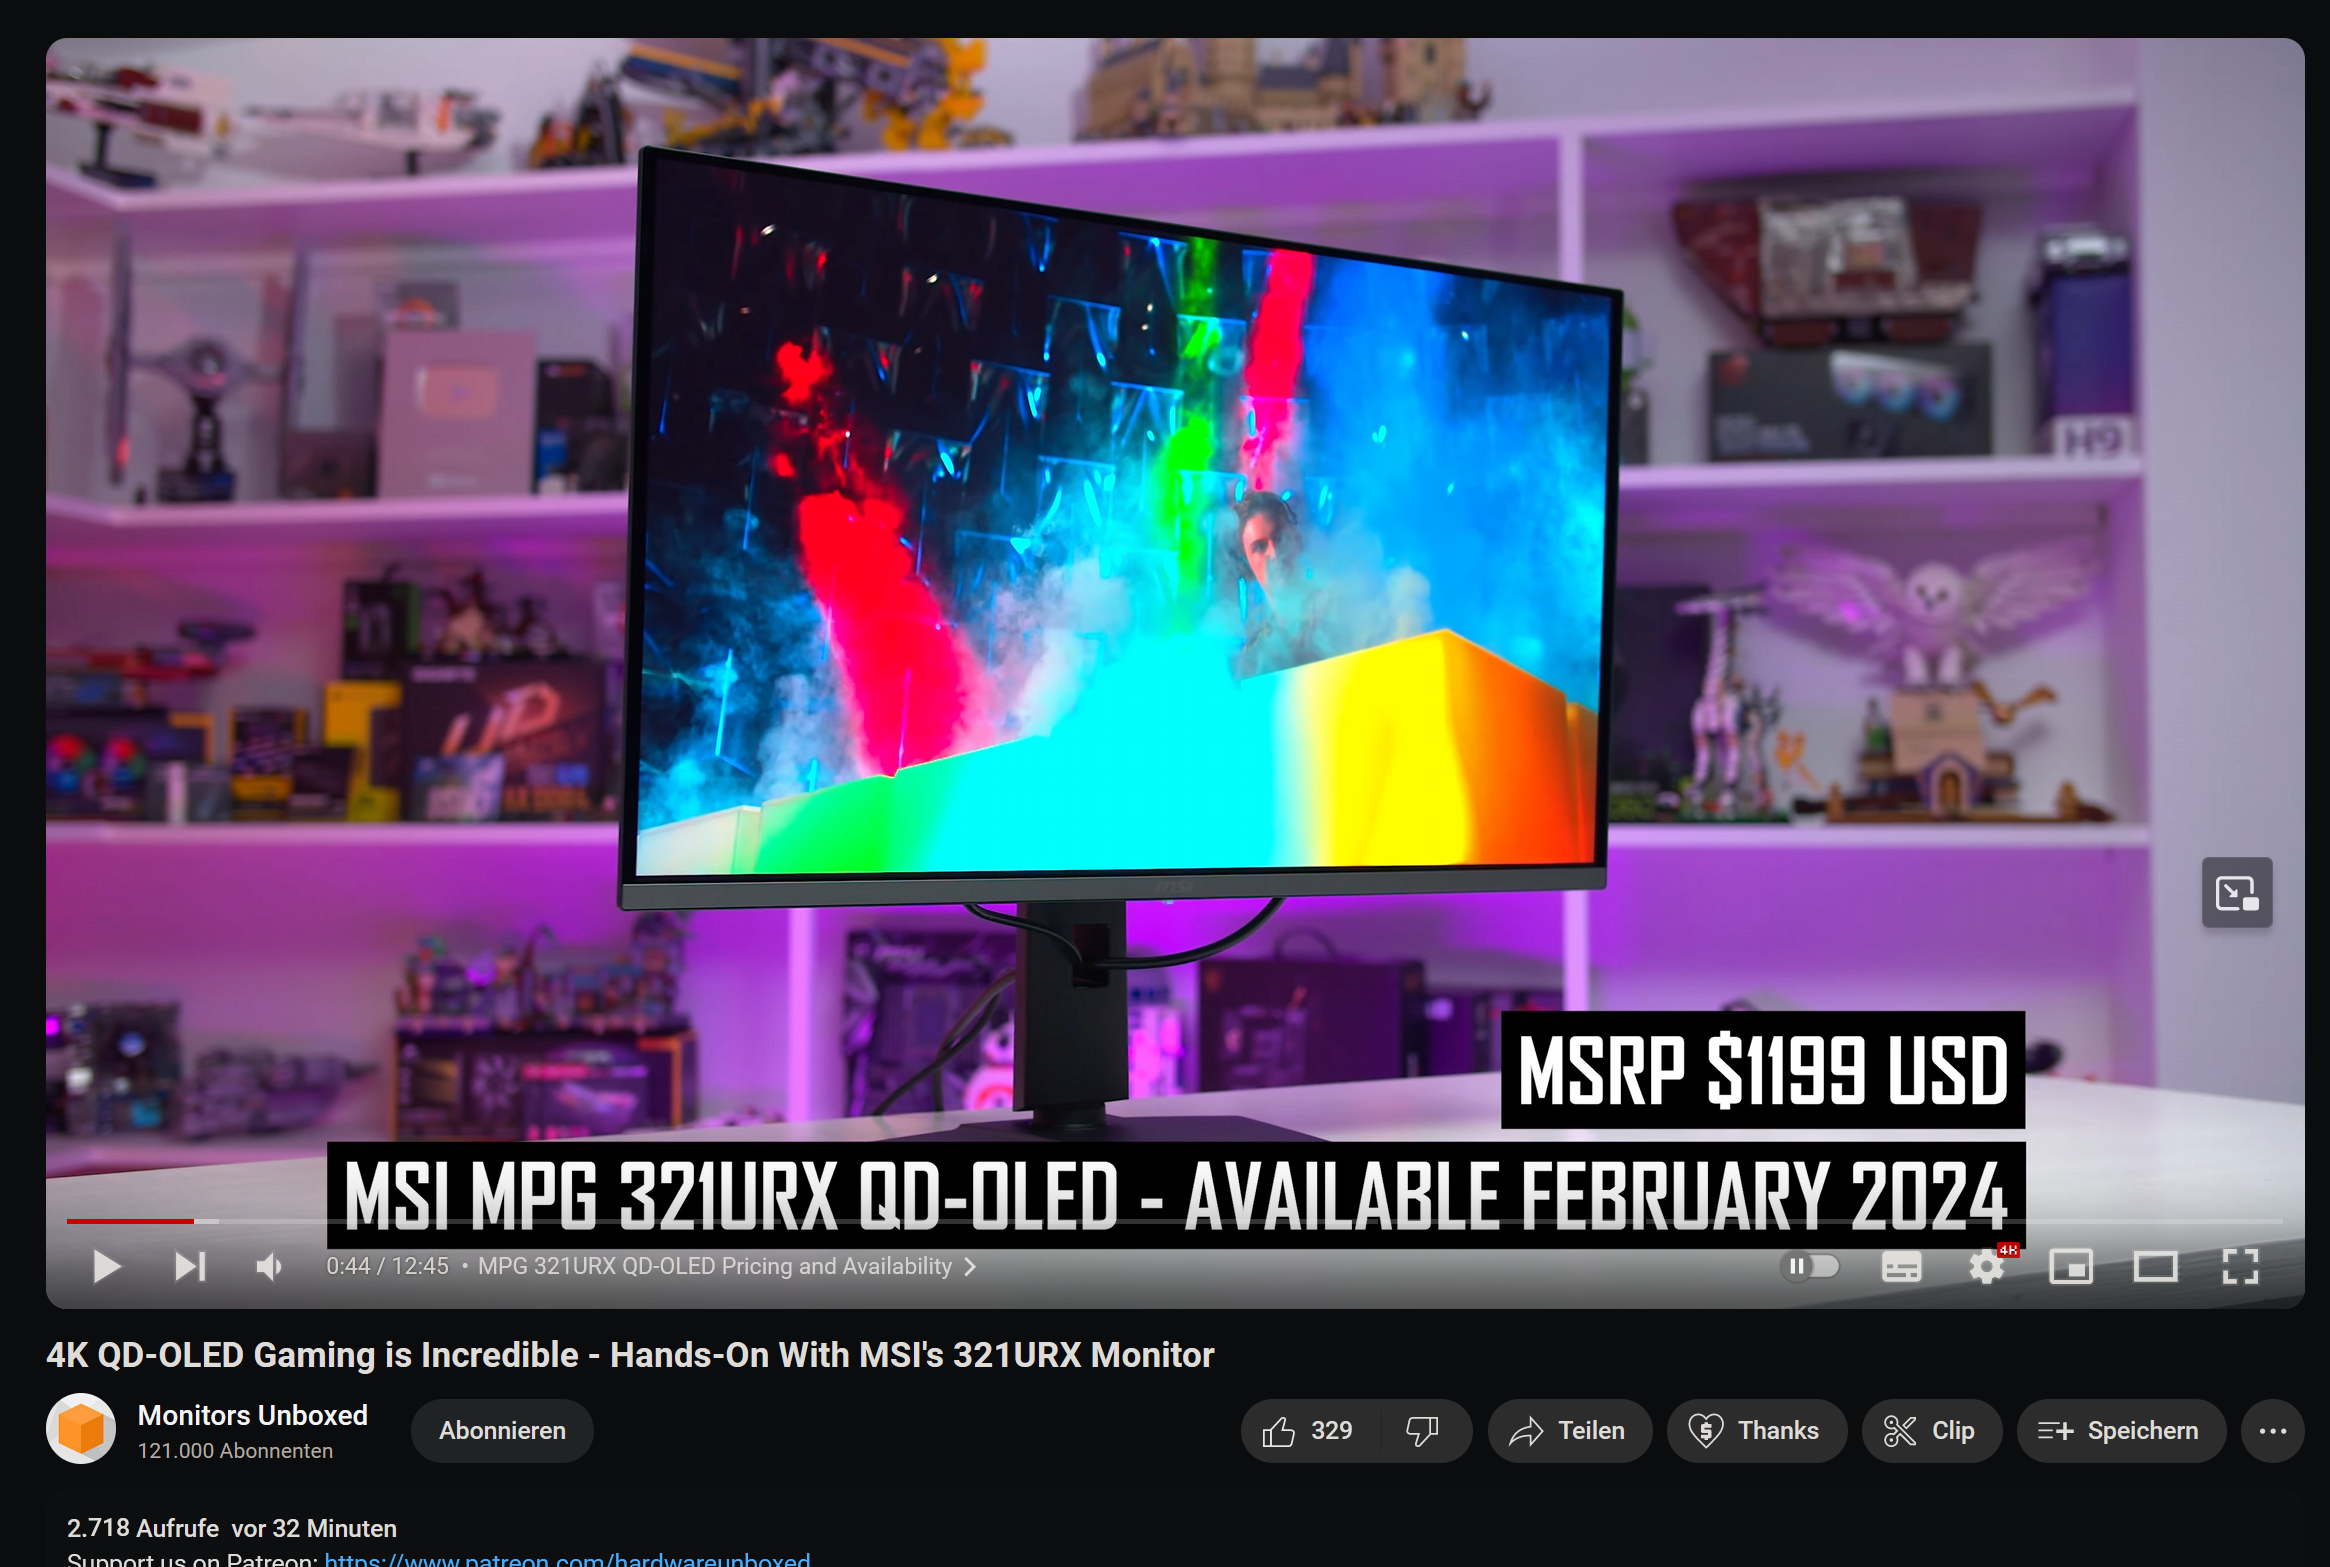Mute the video volume
The height and width of the screenshot is (1567, 2330).
coord(270,1266)
